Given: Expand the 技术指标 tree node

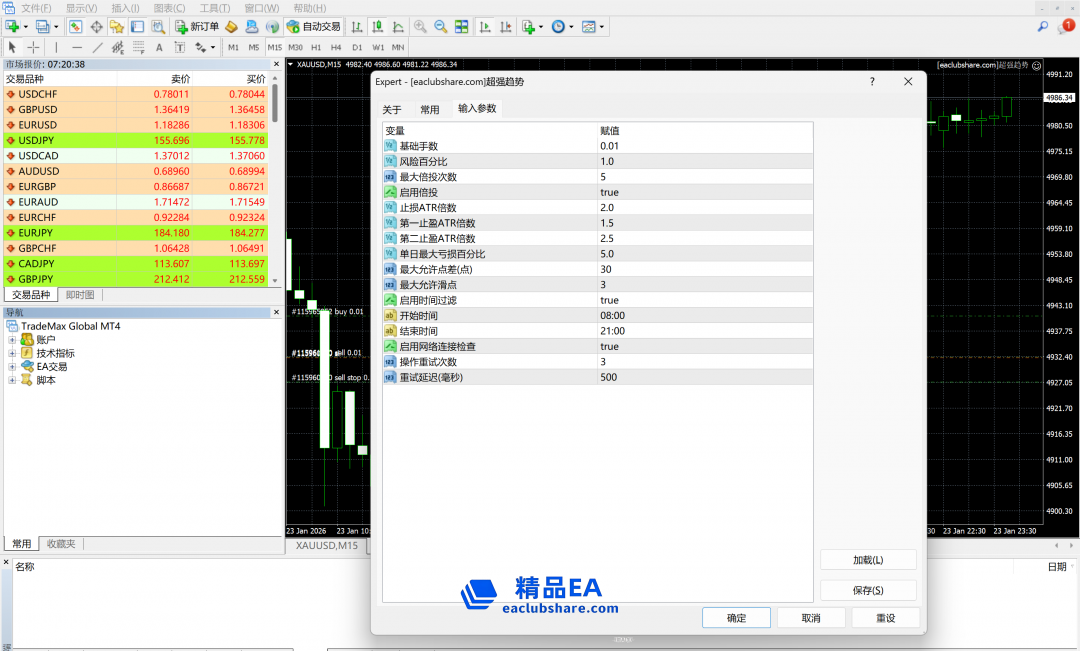Looking at the screenshot, I should click(12, 354).
